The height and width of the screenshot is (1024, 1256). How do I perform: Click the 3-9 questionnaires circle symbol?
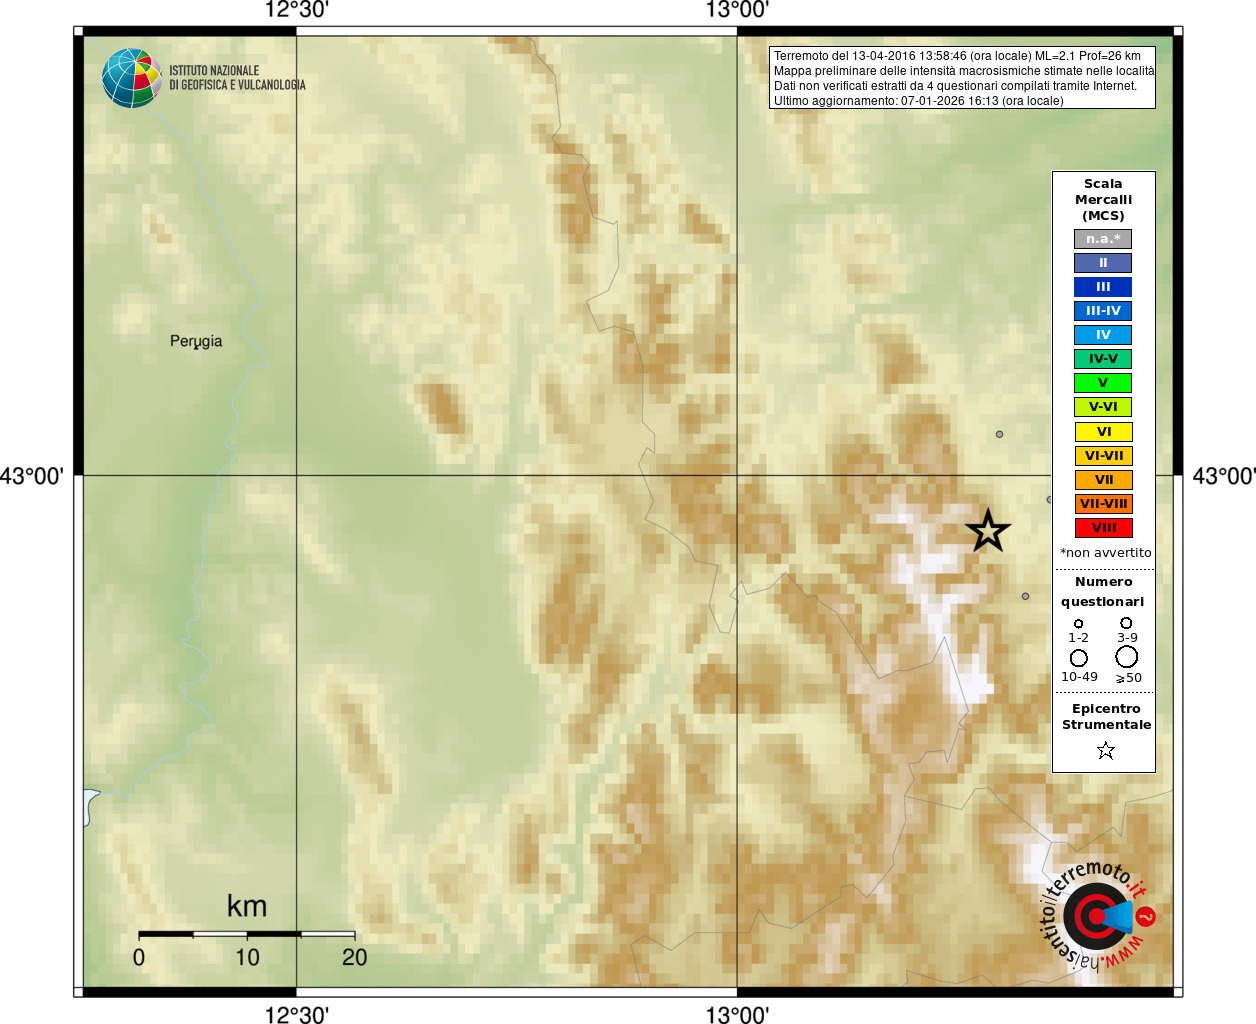[1126, 622]
